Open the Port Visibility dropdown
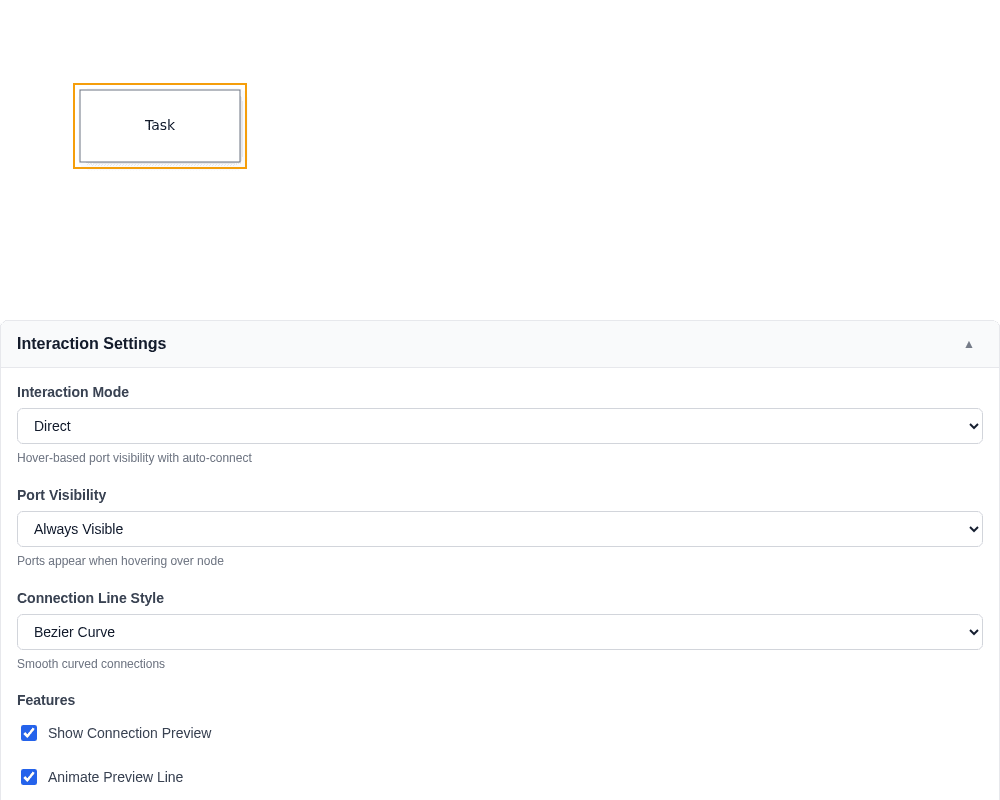Screen dimensions: 1000x800 499,529
